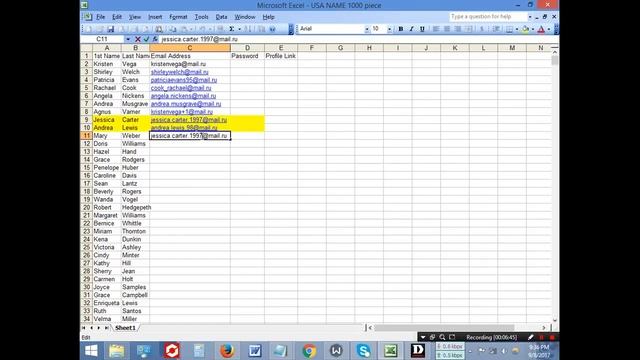Viewport: 640px width, 360px height.
Task: Click the Profile Link header cell
Action: tap(280, 56)
